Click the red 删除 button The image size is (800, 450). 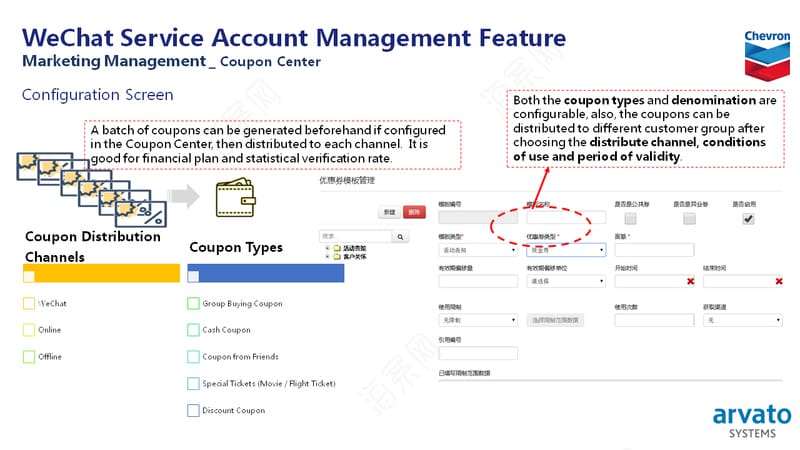pos(414,212)
